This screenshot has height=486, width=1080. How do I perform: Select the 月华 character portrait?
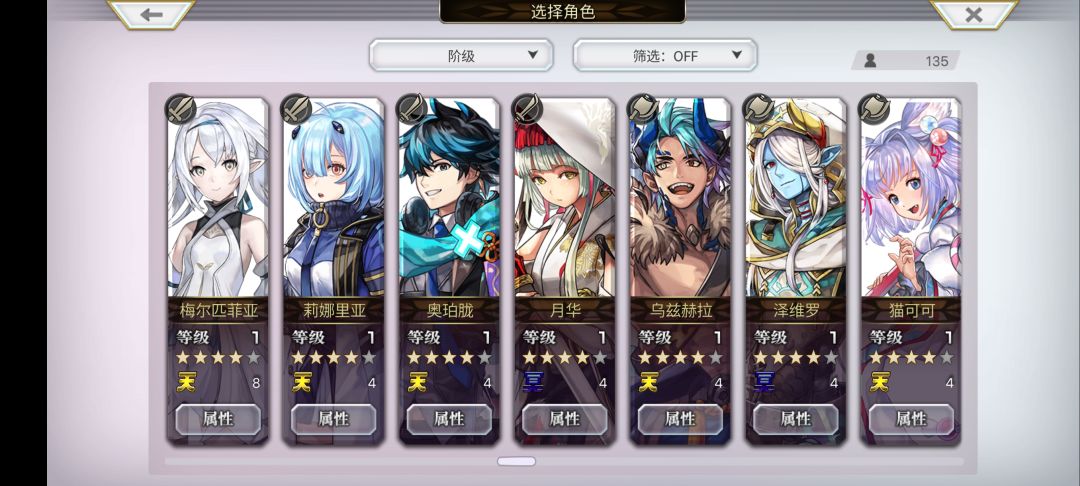[x=565, y=198]
